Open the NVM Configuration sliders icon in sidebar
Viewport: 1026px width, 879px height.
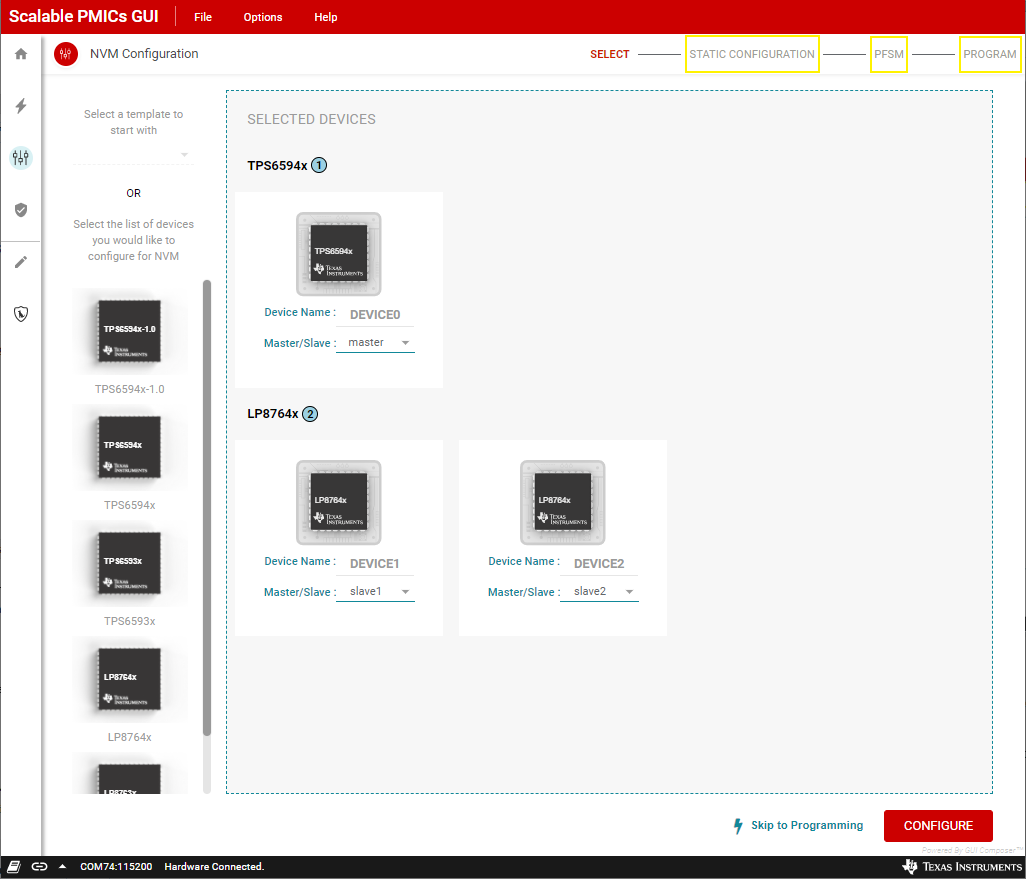pos(20,157)
